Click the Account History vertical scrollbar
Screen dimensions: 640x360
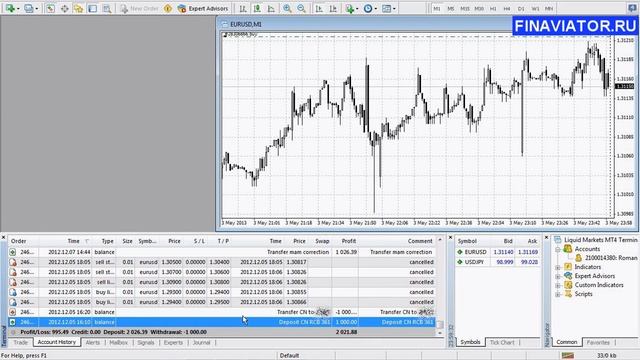pos(440,286)
